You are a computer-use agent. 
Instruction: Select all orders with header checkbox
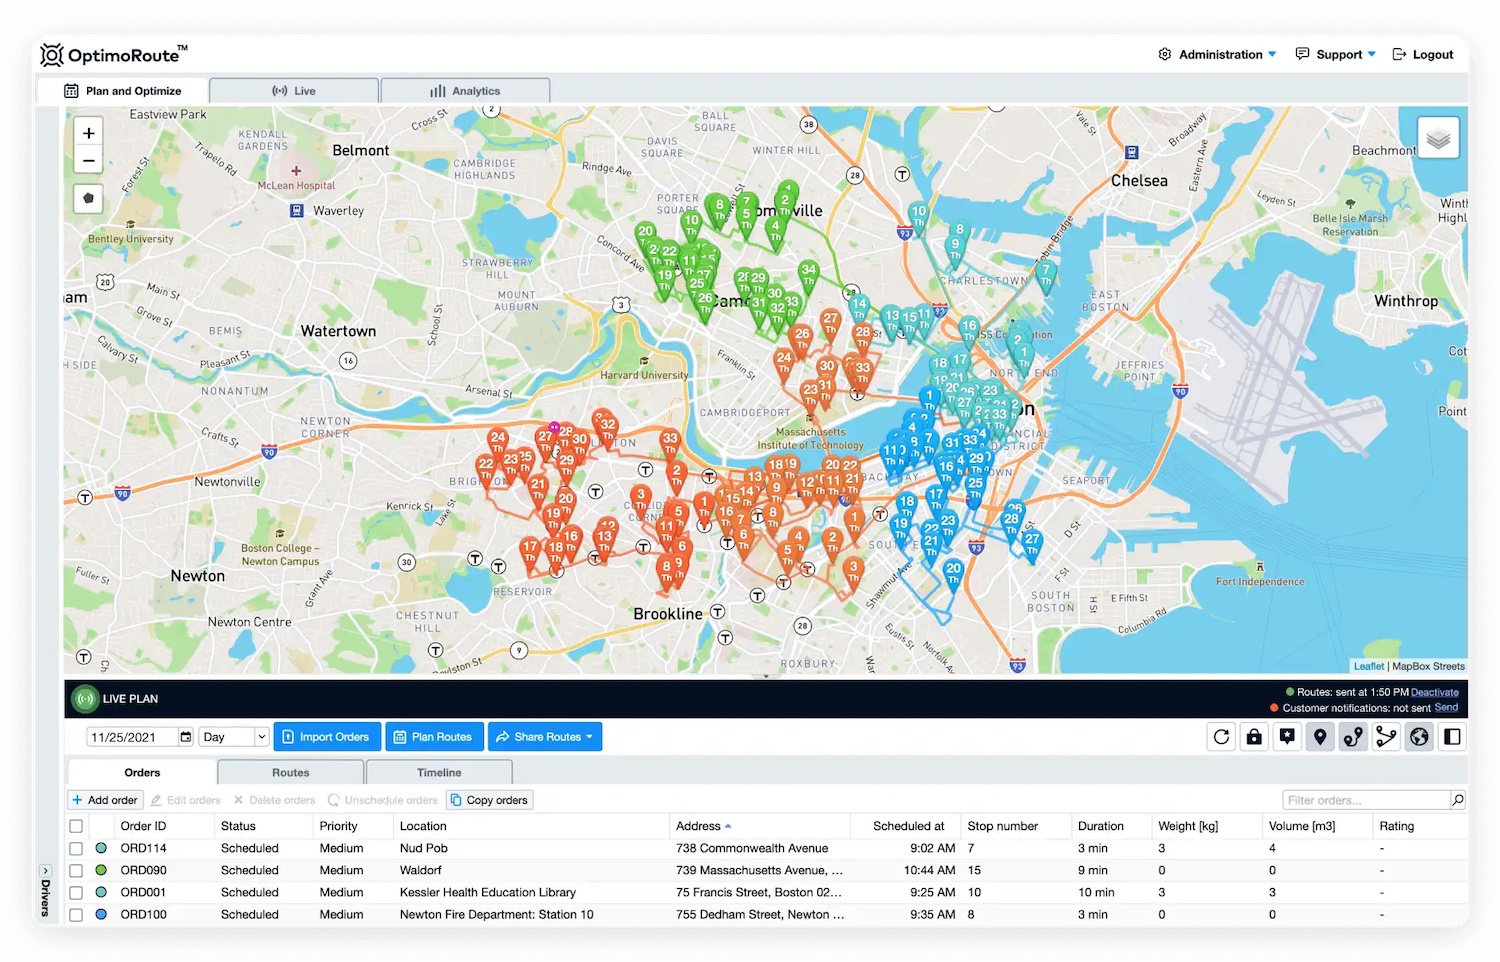click(x=76, y=826)
